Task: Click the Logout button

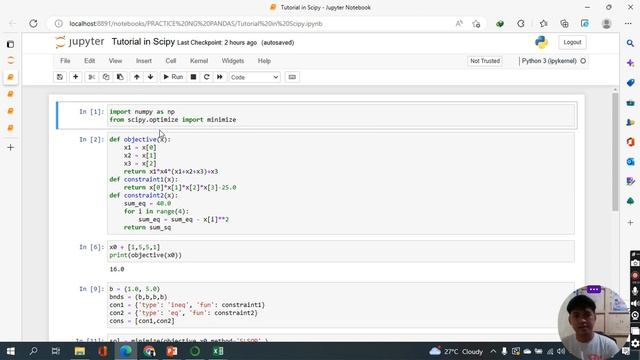Action: 572,42
